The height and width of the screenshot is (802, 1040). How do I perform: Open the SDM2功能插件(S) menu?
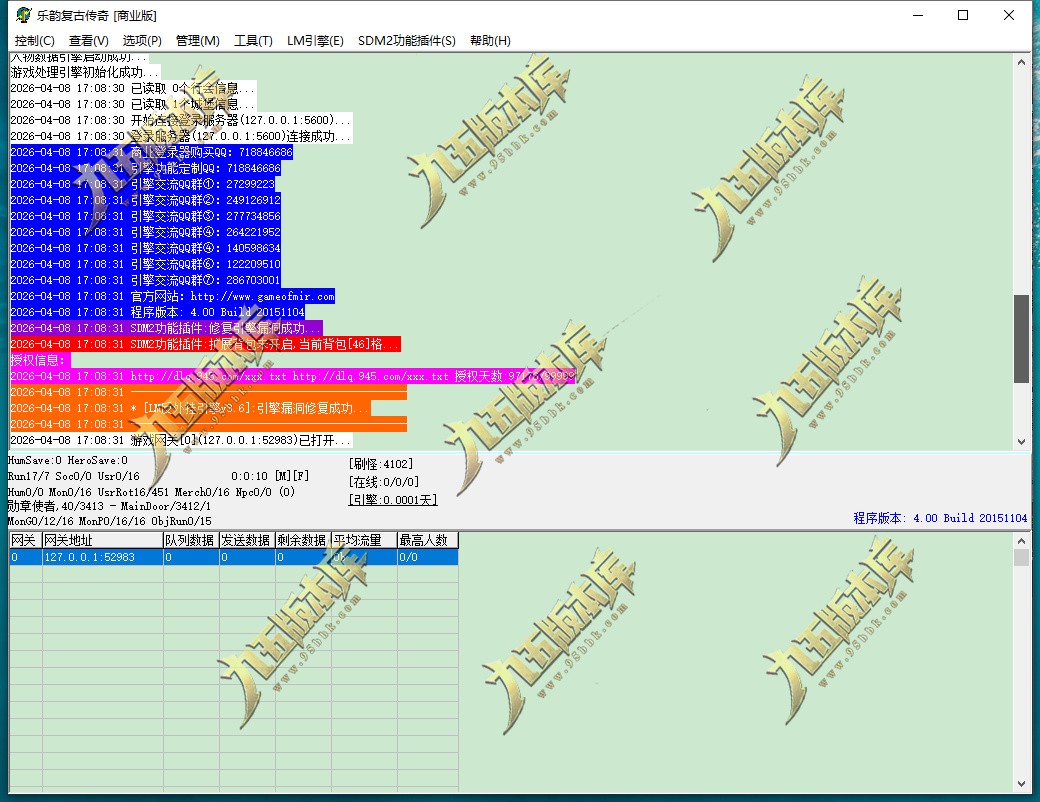pos(407,40)
